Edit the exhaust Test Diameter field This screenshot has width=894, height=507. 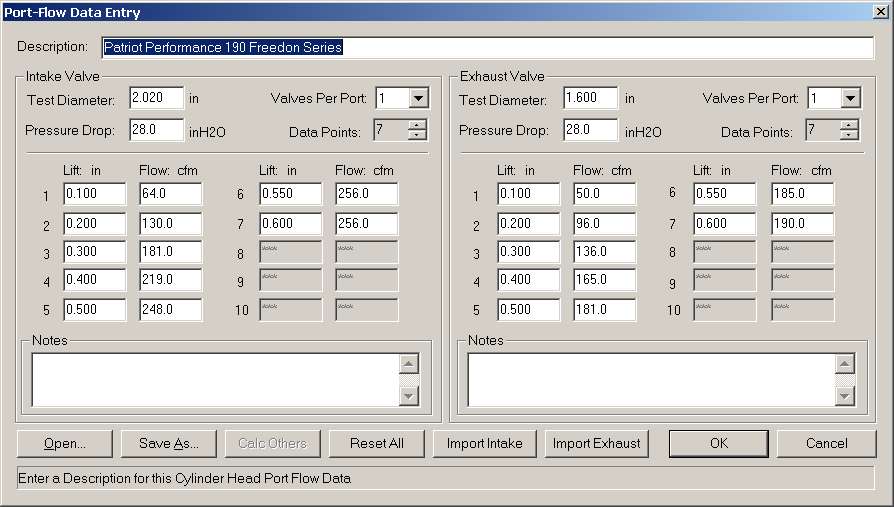pos(590,98)
